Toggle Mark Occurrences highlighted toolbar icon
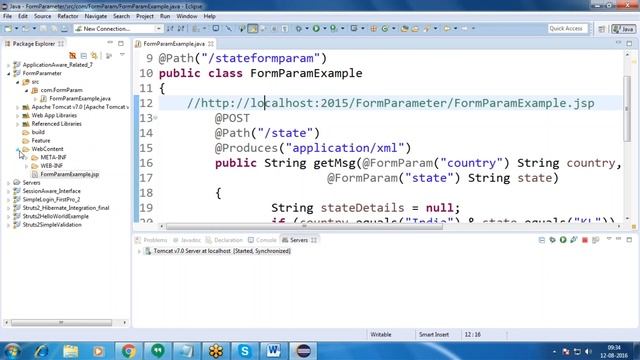 pos(253,29)
